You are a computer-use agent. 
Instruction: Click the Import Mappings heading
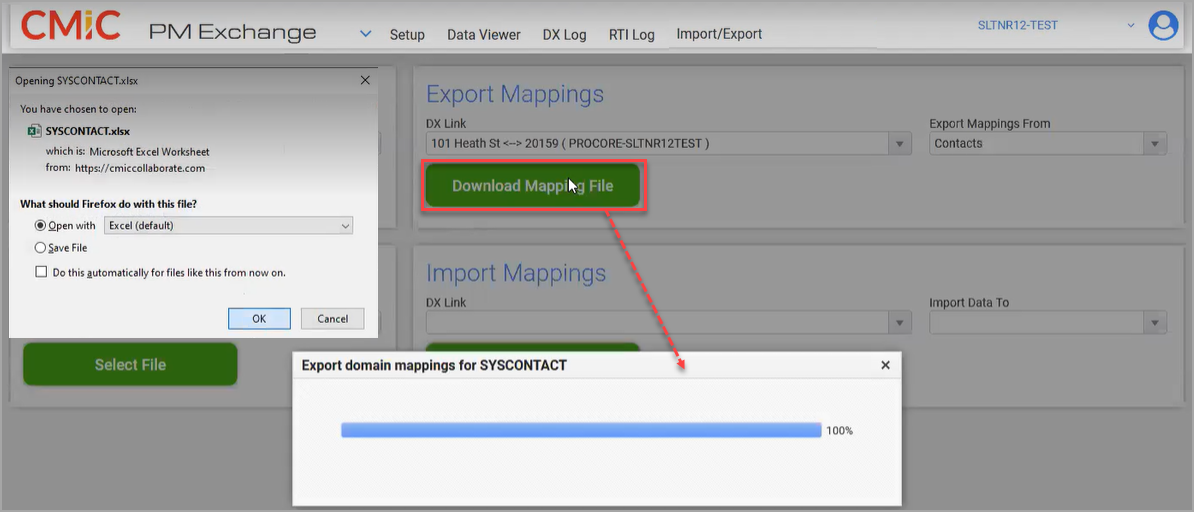point(516,274)
